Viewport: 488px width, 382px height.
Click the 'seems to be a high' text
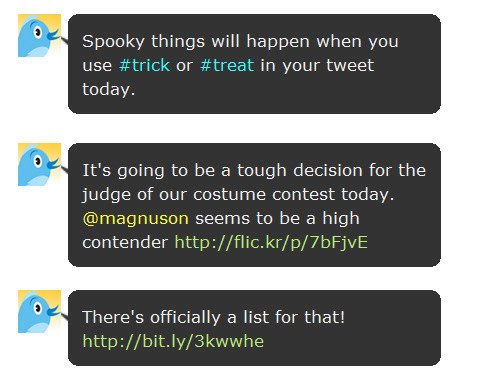pyautogui.click(x=277, y=219)
